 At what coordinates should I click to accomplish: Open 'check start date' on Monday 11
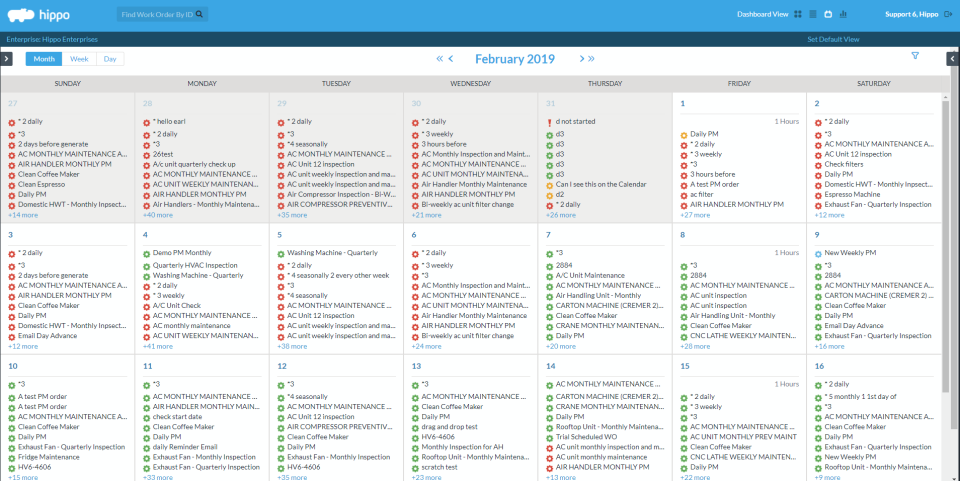pyautogui.click(x=178, y=417)
